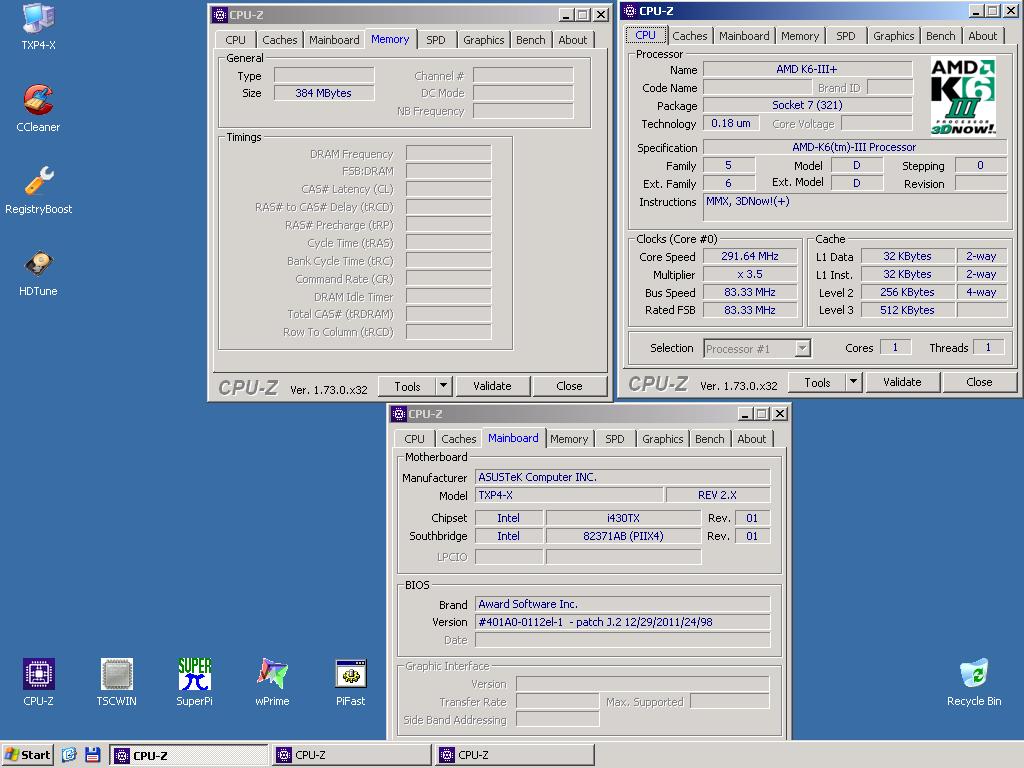Open Caches tab in the CPU window

point(690,36)
